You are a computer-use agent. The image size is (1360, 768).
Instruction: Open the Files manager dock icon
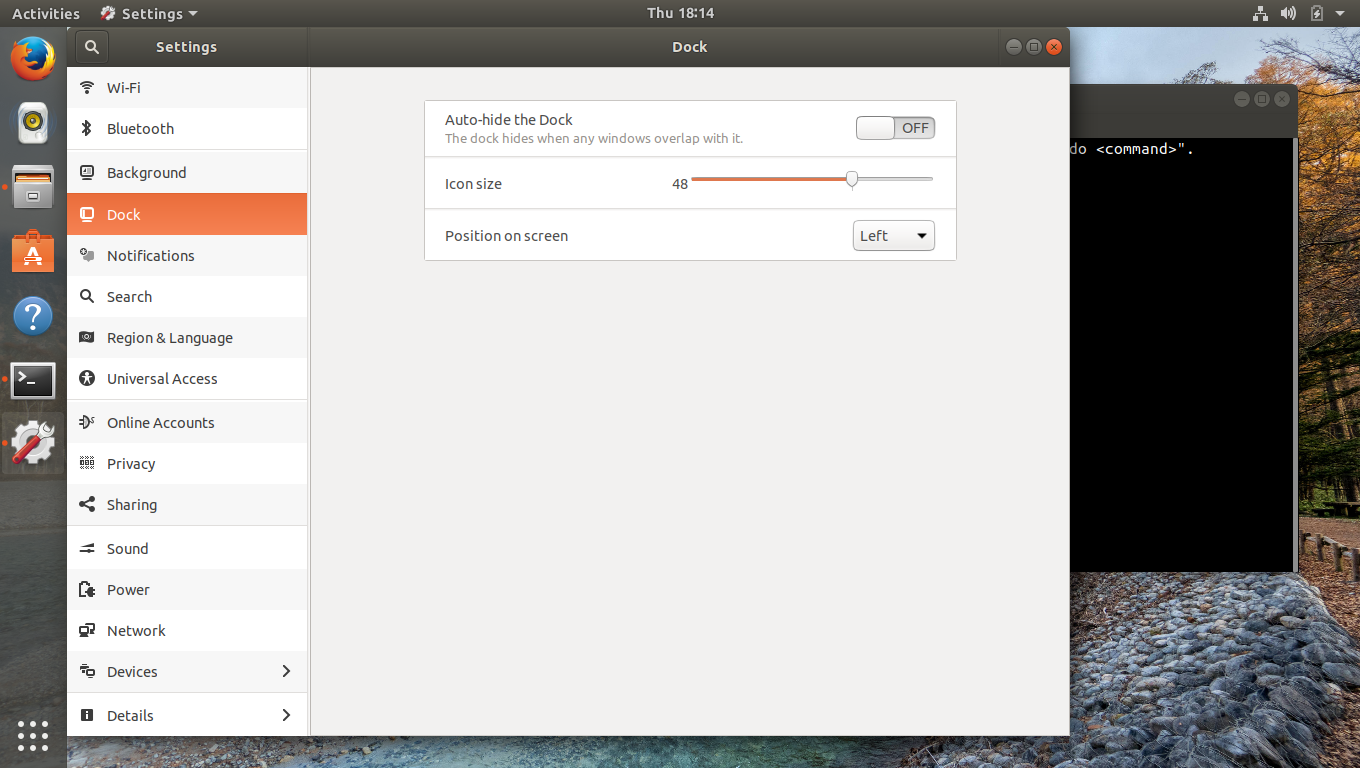pyautogui.click(x=33, y=187)
